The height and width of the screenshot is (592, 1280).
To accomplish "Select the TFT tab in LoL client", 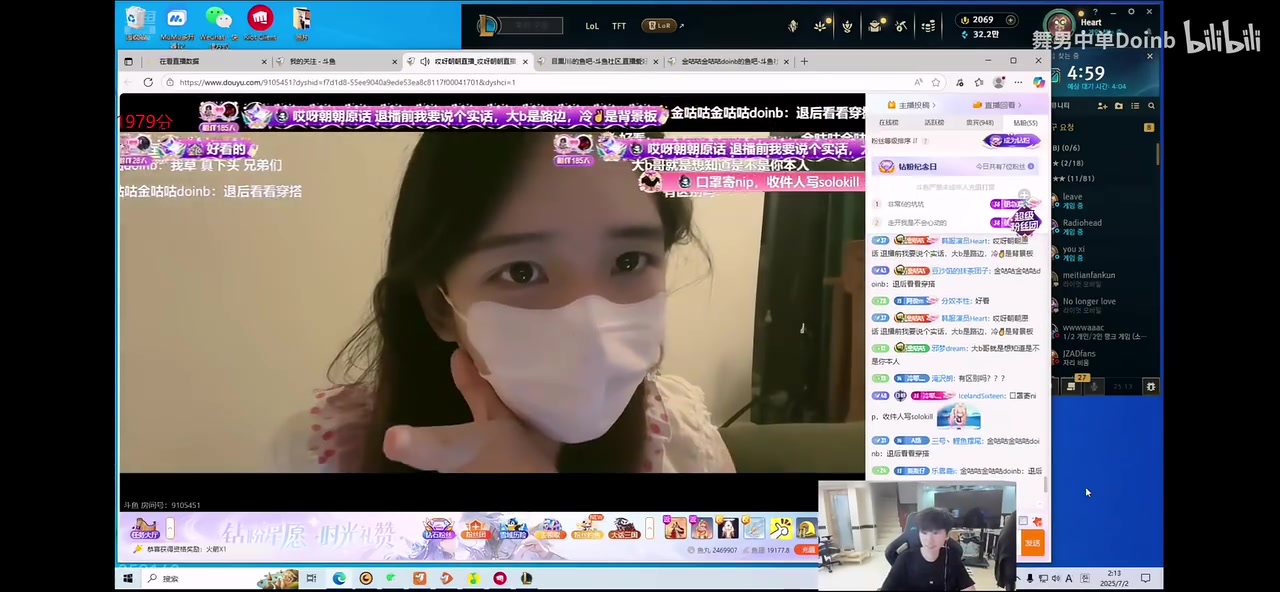I will [619, 26].
